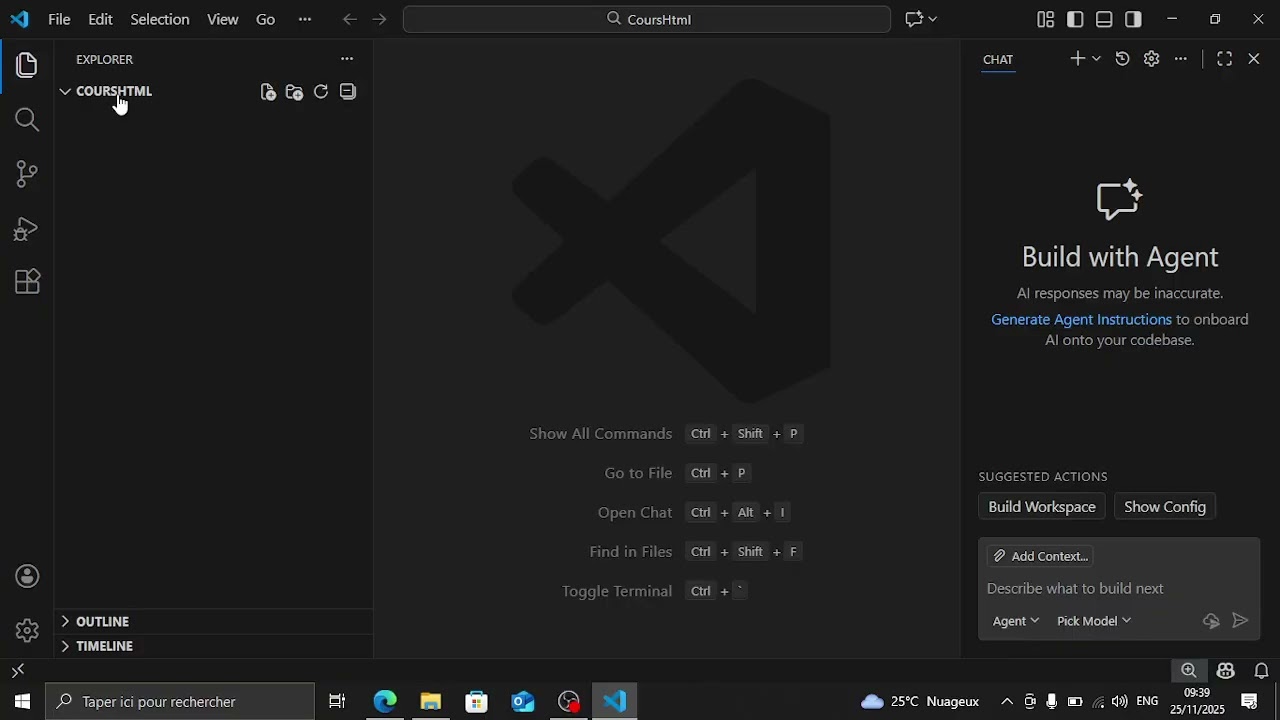Open the Edit menu

click(x=100, y=19)
